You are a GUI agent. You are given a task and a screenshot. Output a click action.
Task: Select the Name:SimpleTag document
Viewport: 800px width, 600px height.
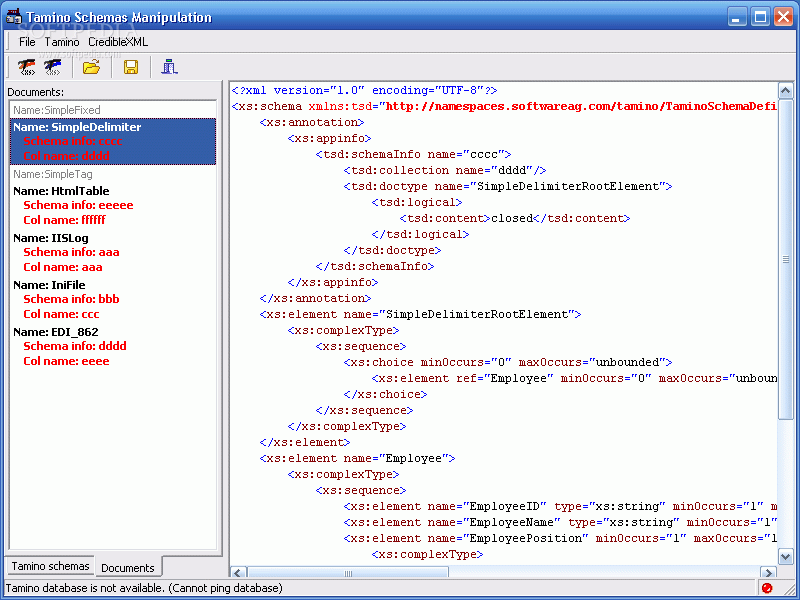click(113, 174)
